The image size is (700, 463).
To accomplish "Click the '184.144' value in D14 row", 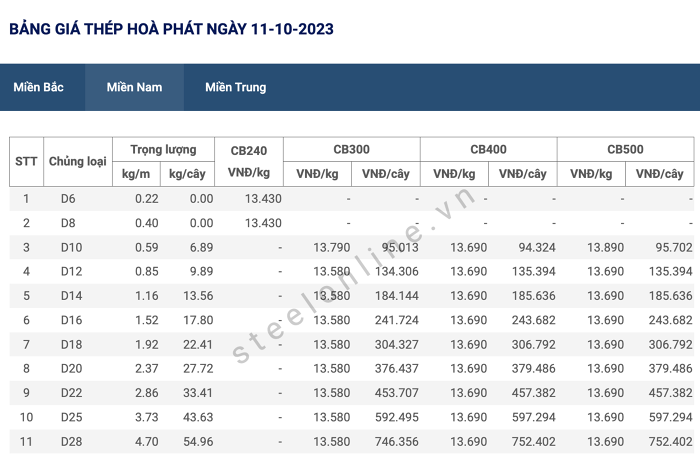I will click(x=397, y=296).
